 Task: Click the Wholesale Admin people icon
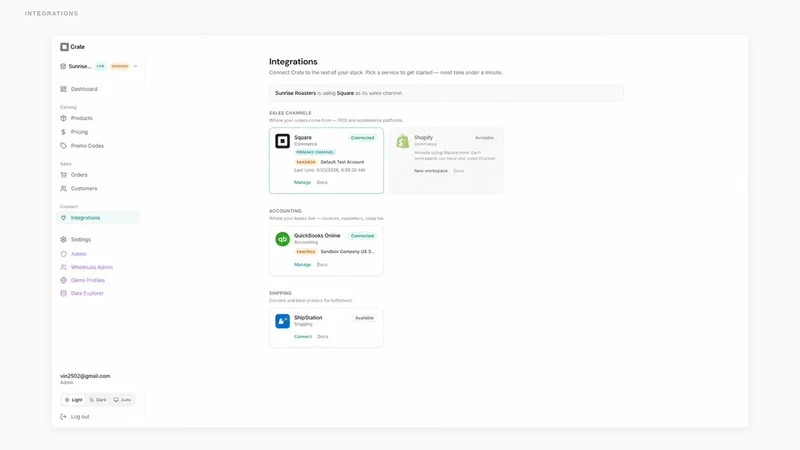(63, 267)
